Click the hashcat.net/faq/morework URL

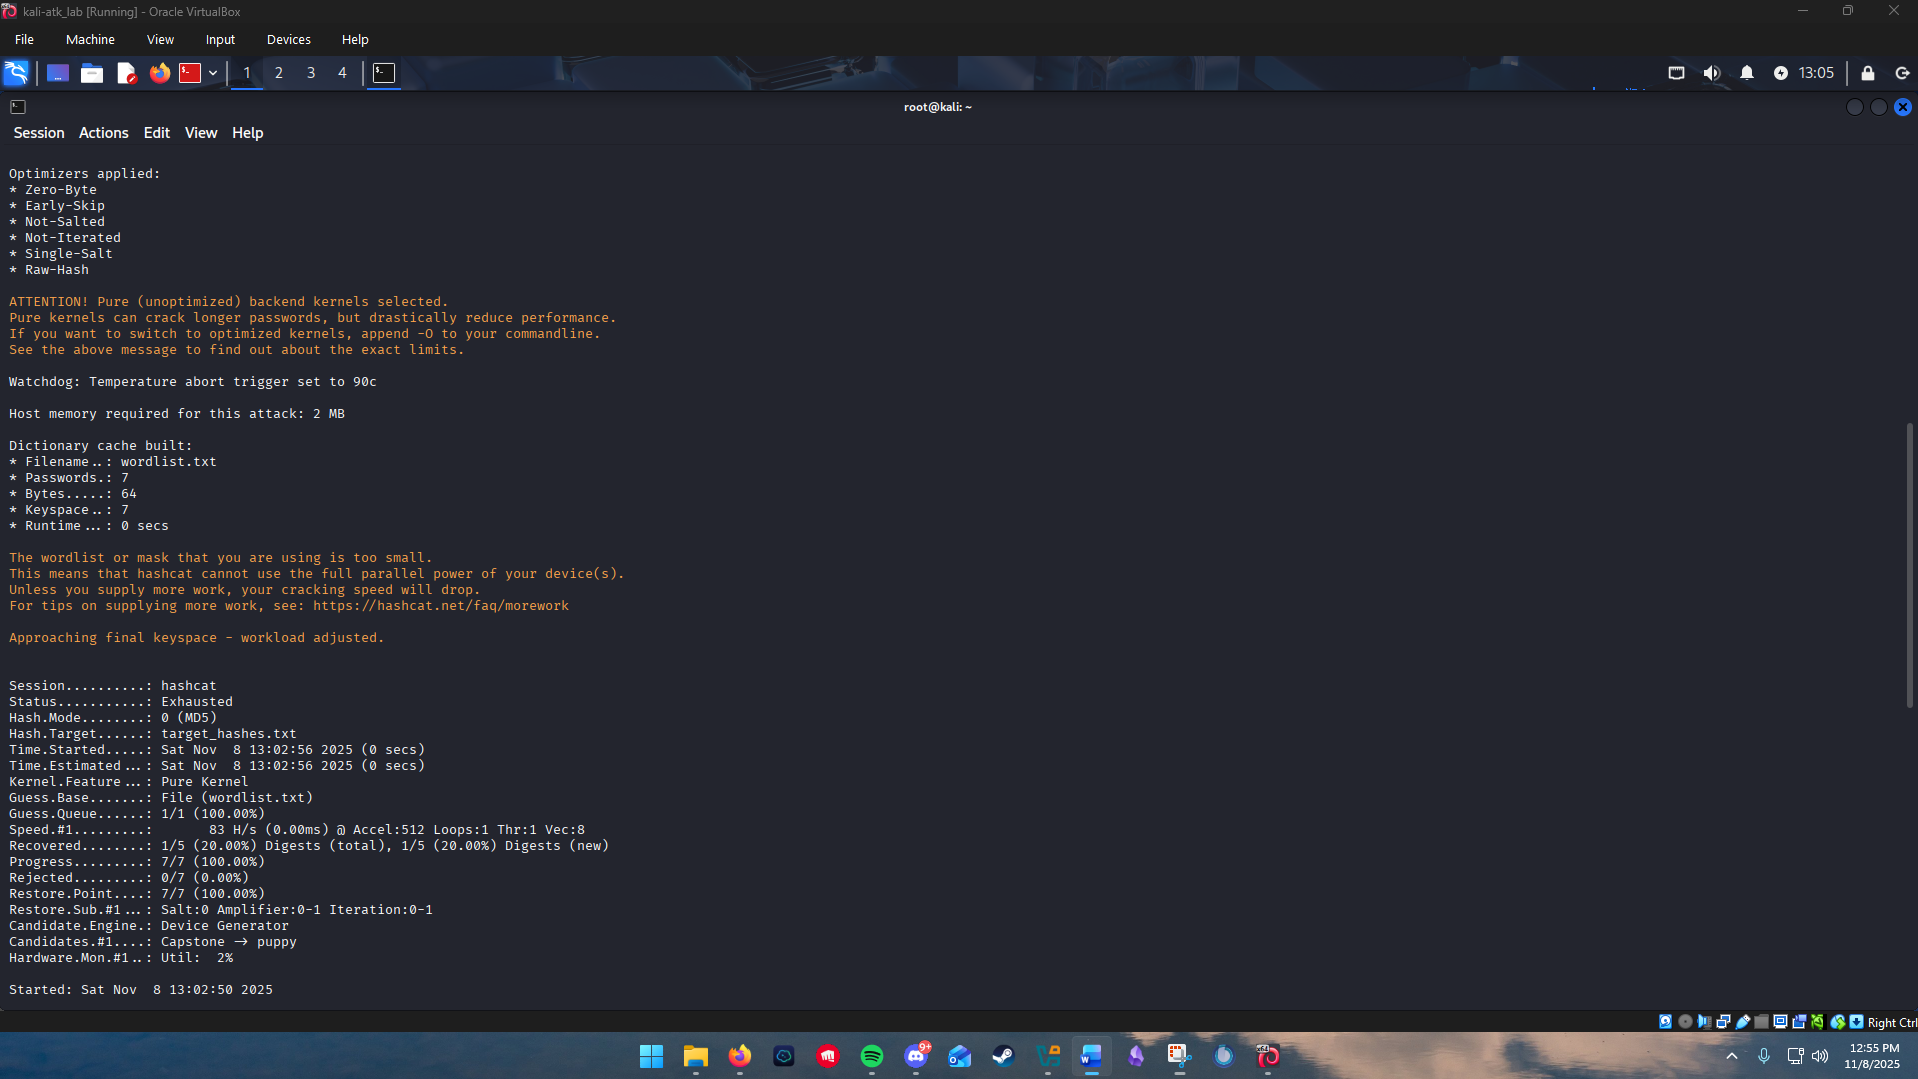(x=441, y=606)
